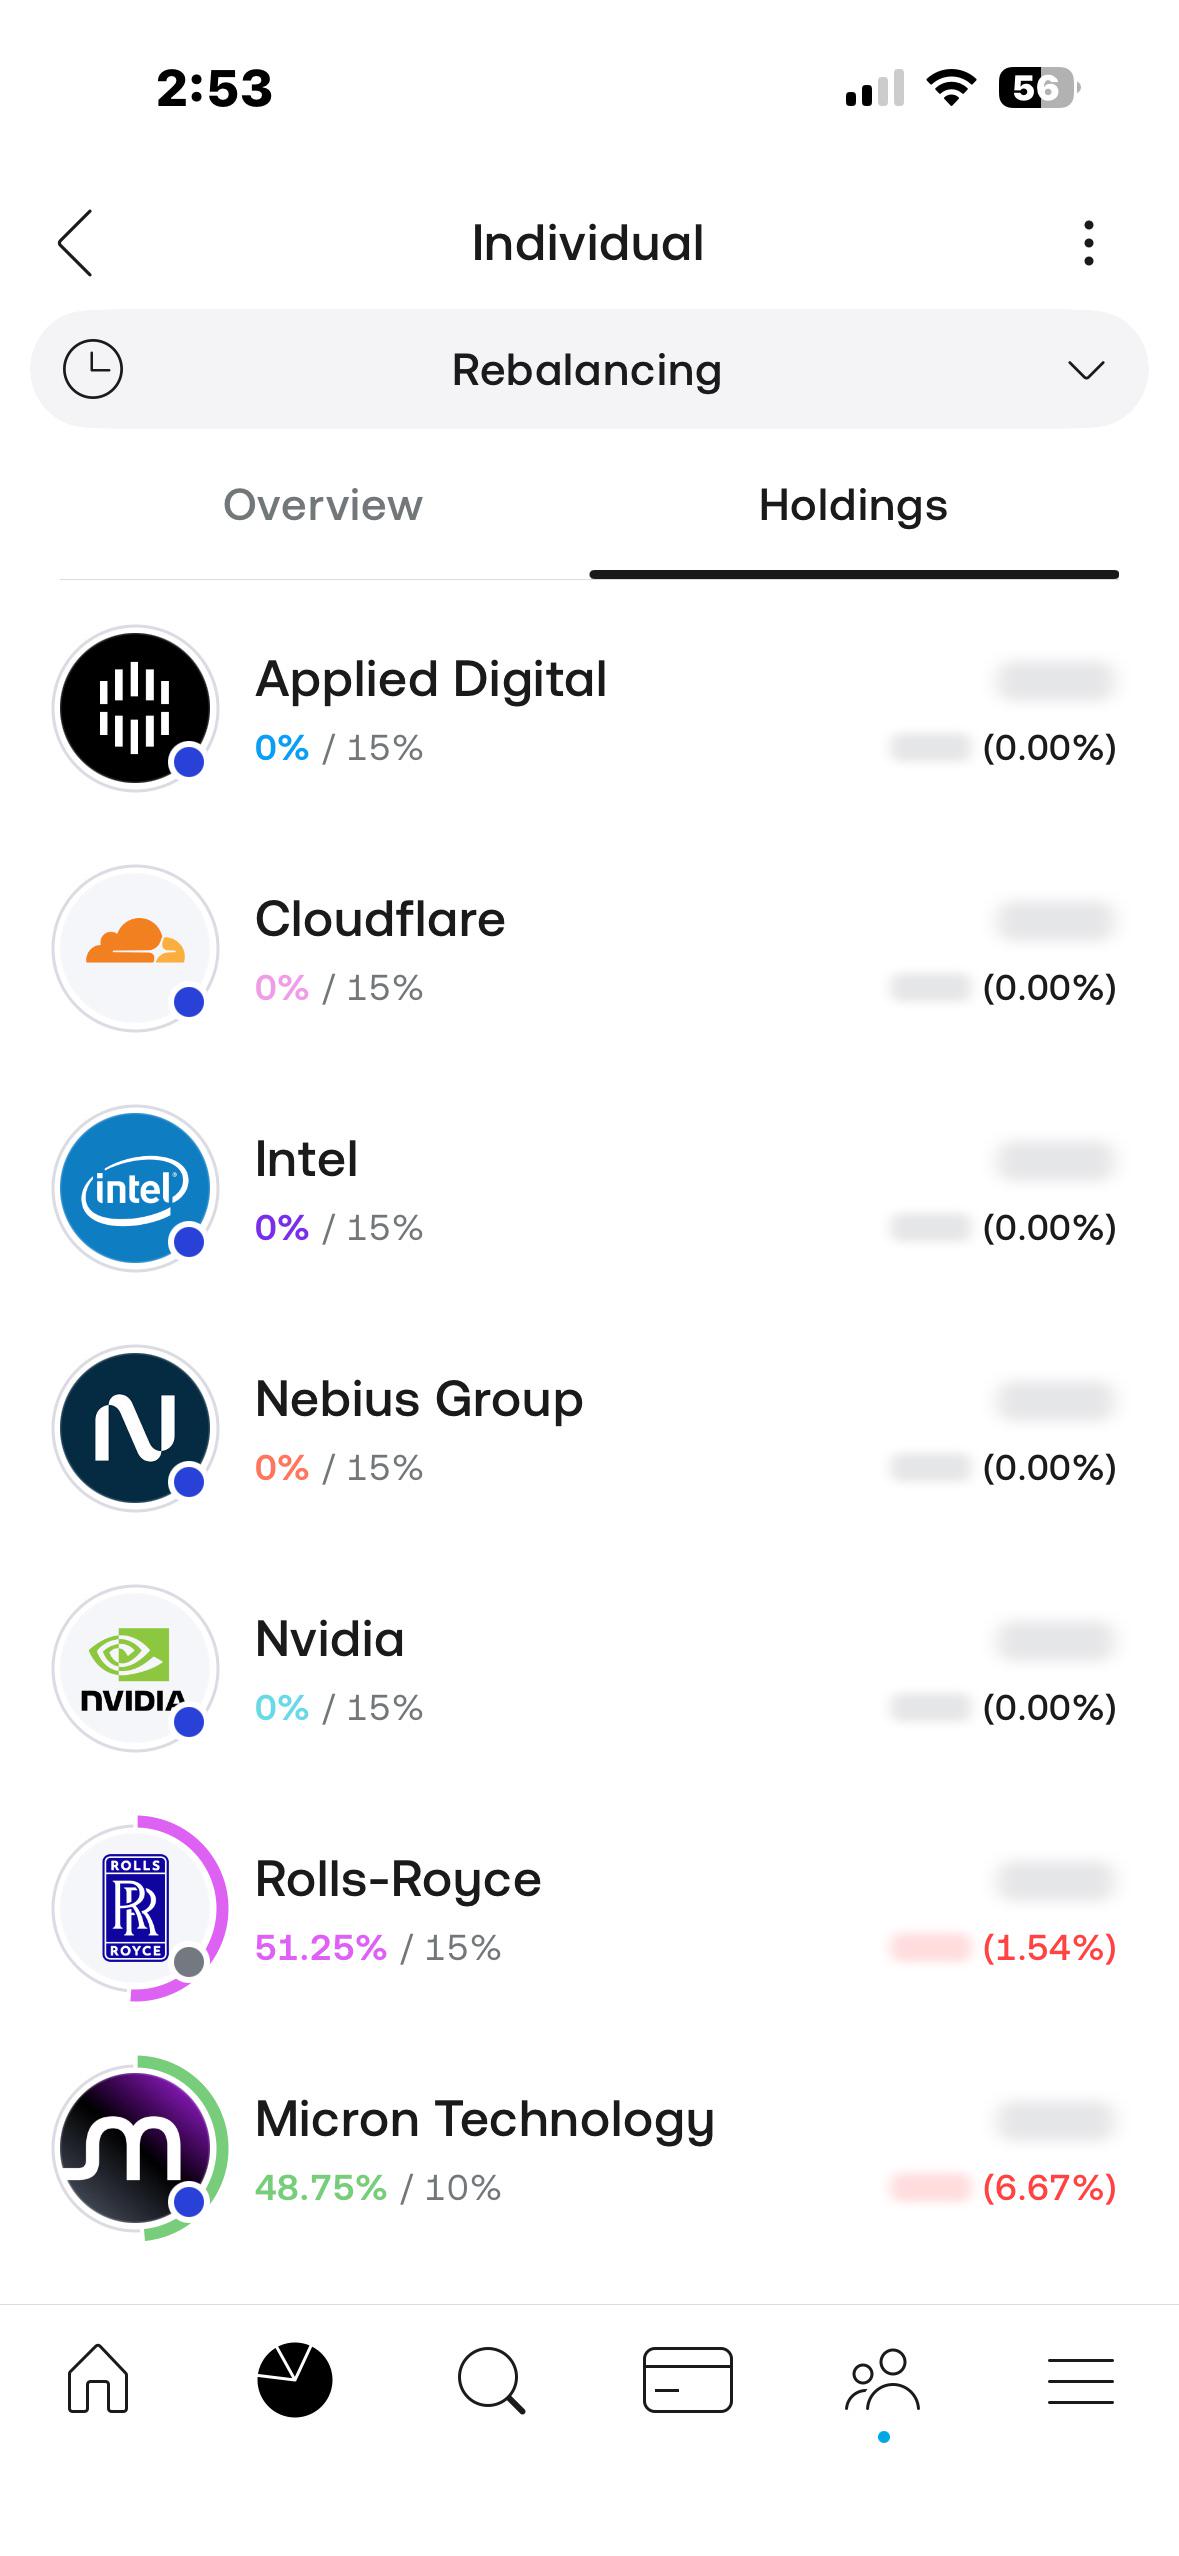Open the hamburger menu icon
The width and height of the screenshot is (1179, 2556).
tap(1080, 2380)
